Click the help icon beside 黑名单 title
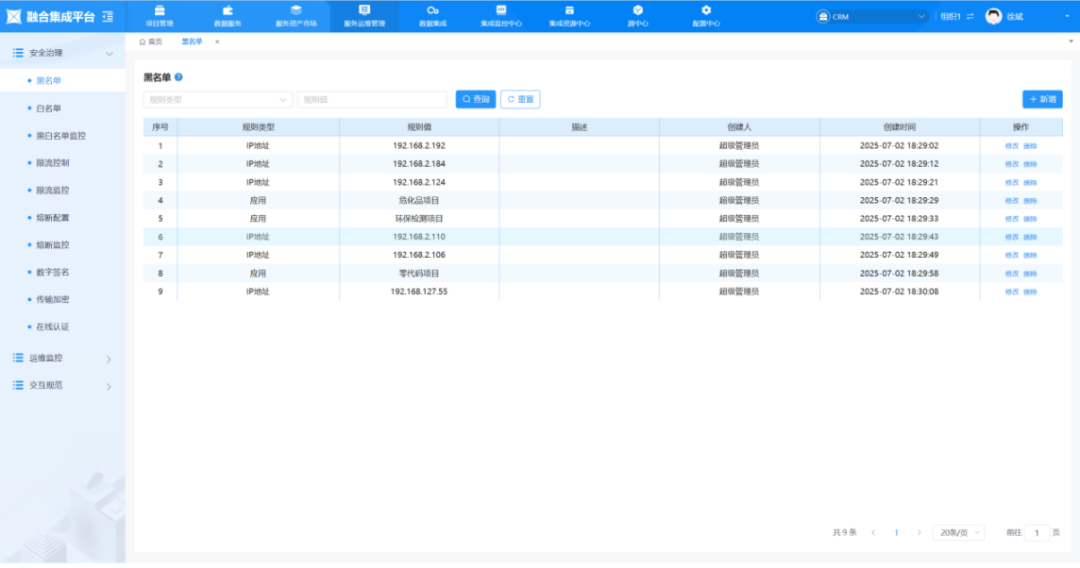 (179, 77)
